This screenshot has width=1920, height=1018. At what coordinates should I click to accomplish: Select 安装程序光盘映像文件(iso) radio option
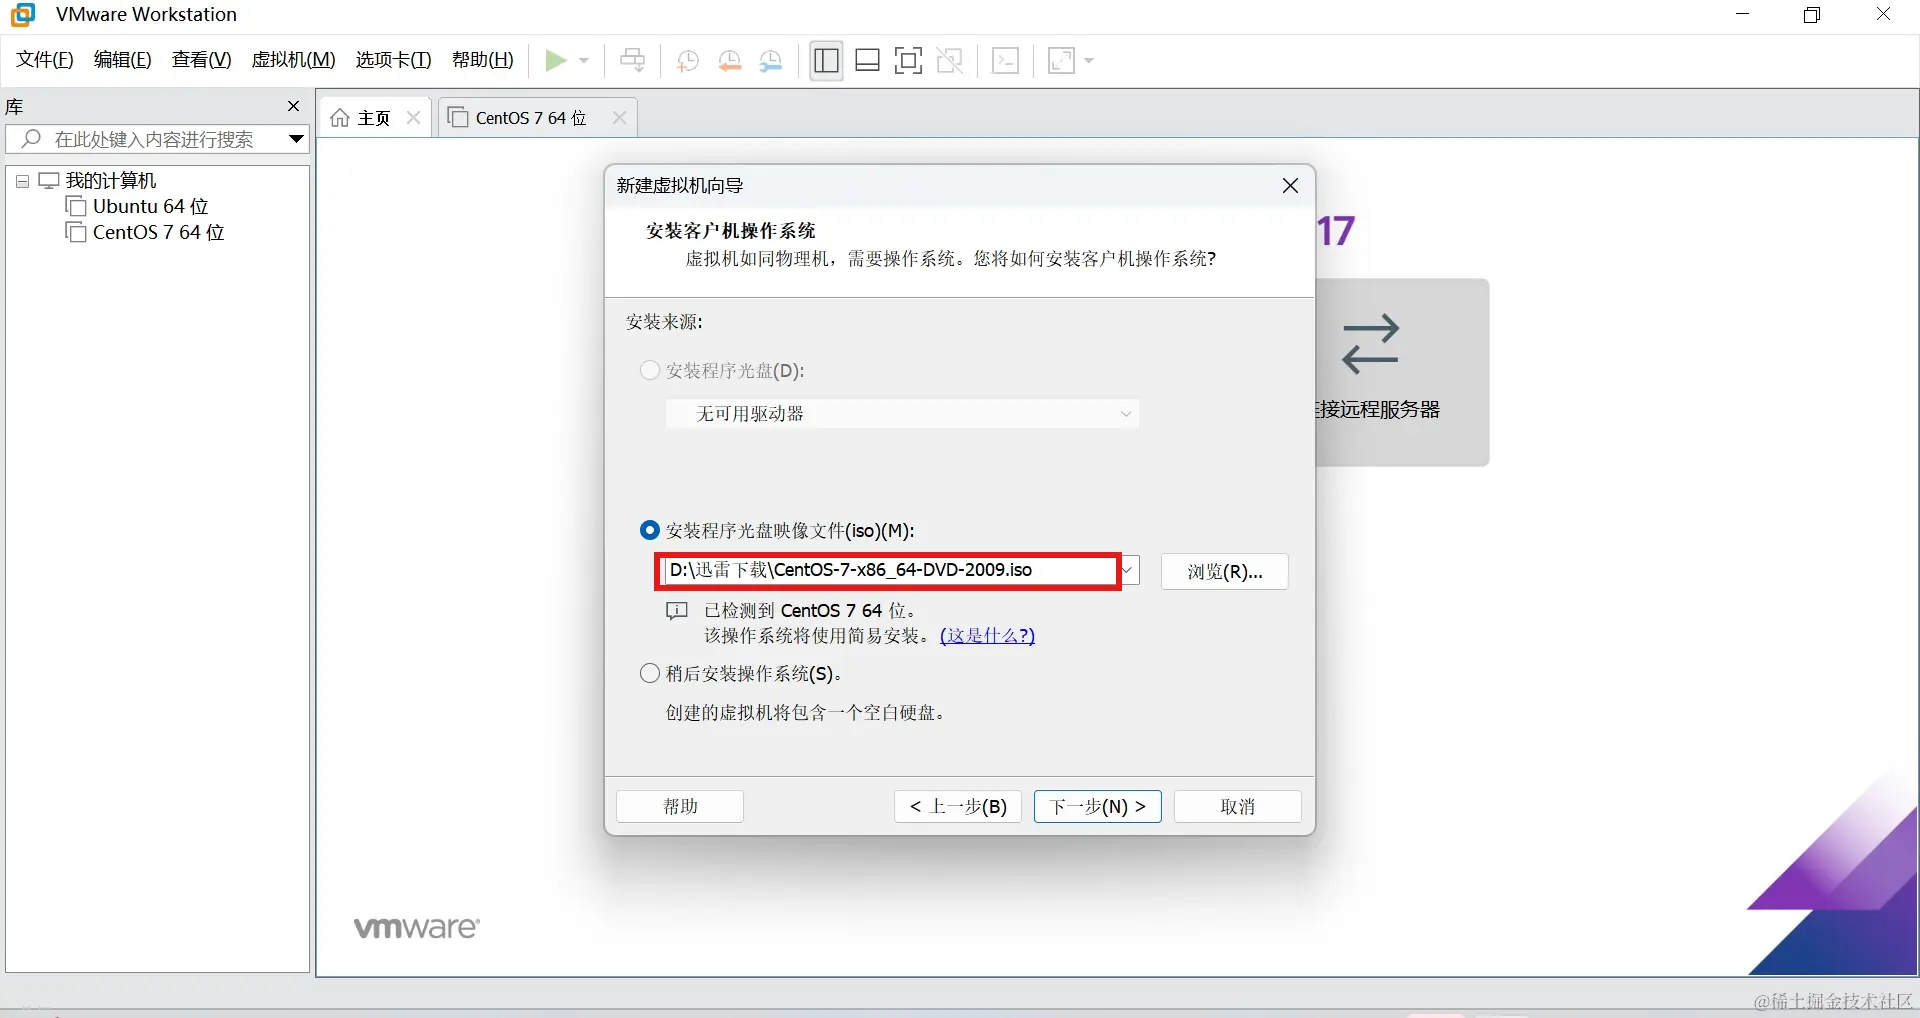point(650,531)
